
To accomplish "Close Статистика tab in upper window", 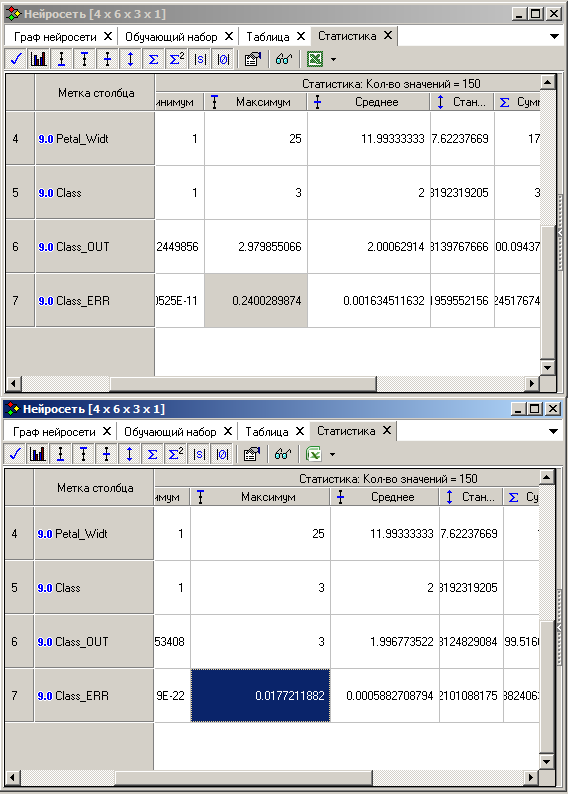I will (388, 35).
